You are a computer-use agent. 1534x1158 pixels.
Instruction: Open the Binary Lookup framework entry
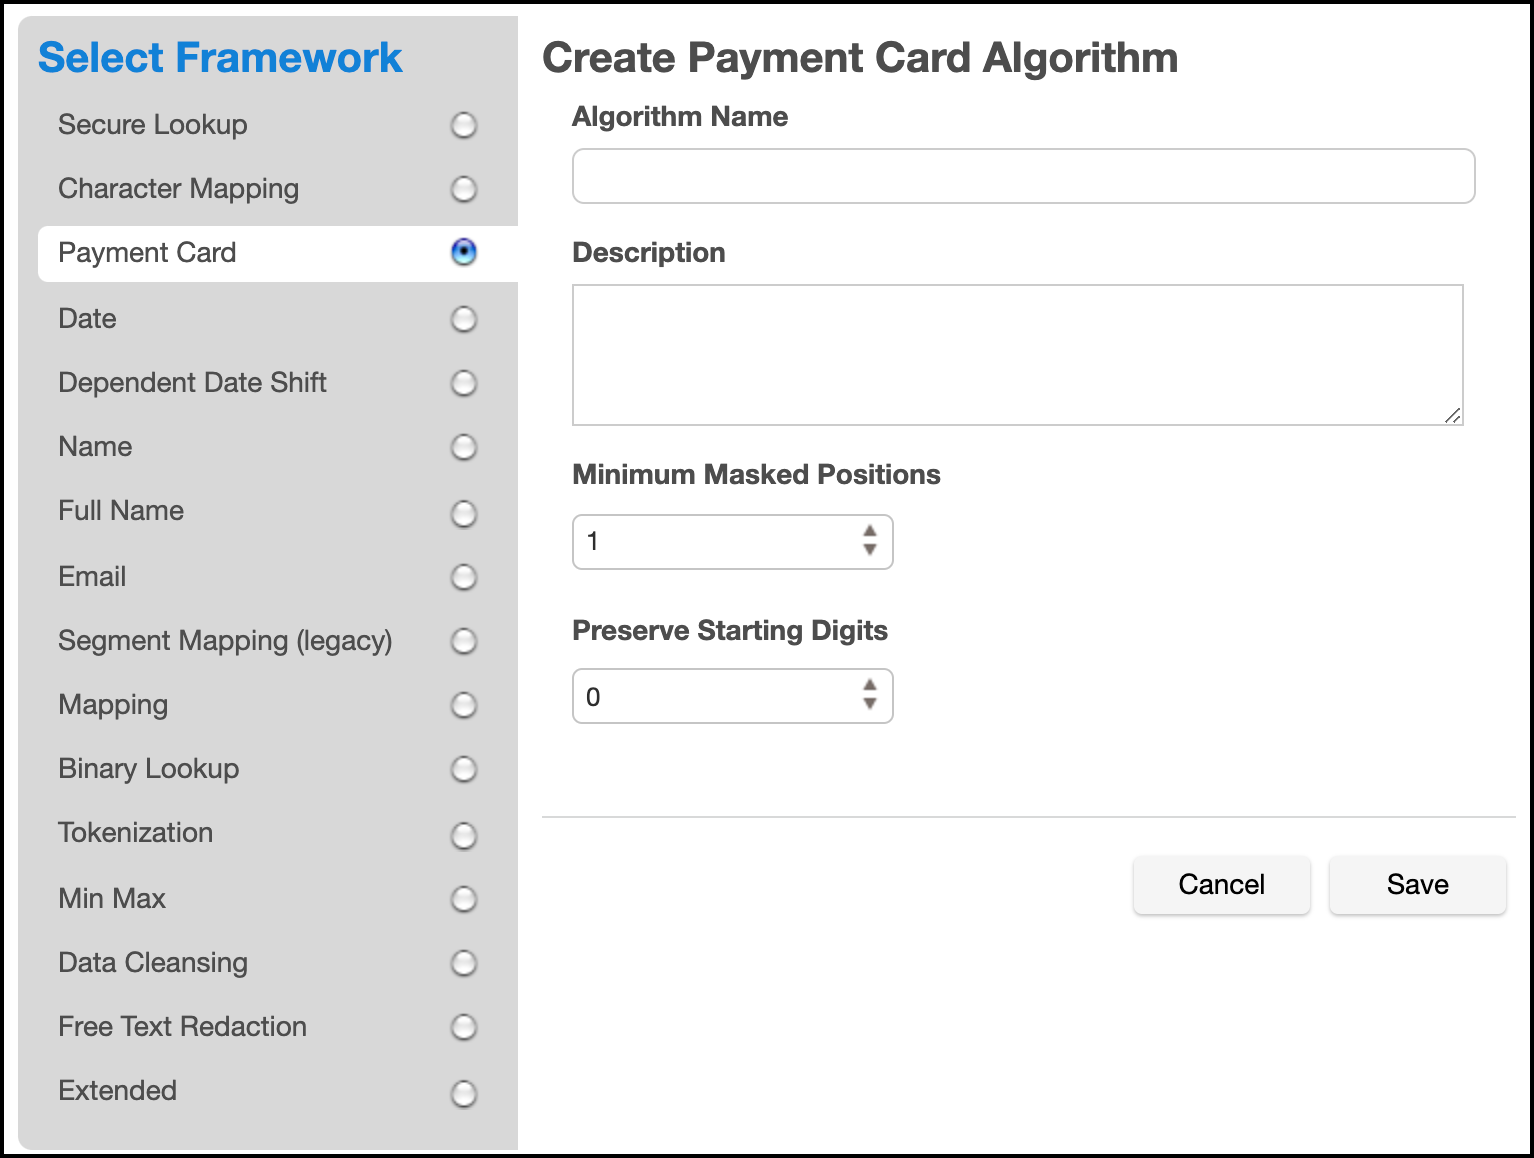(149, 769)
